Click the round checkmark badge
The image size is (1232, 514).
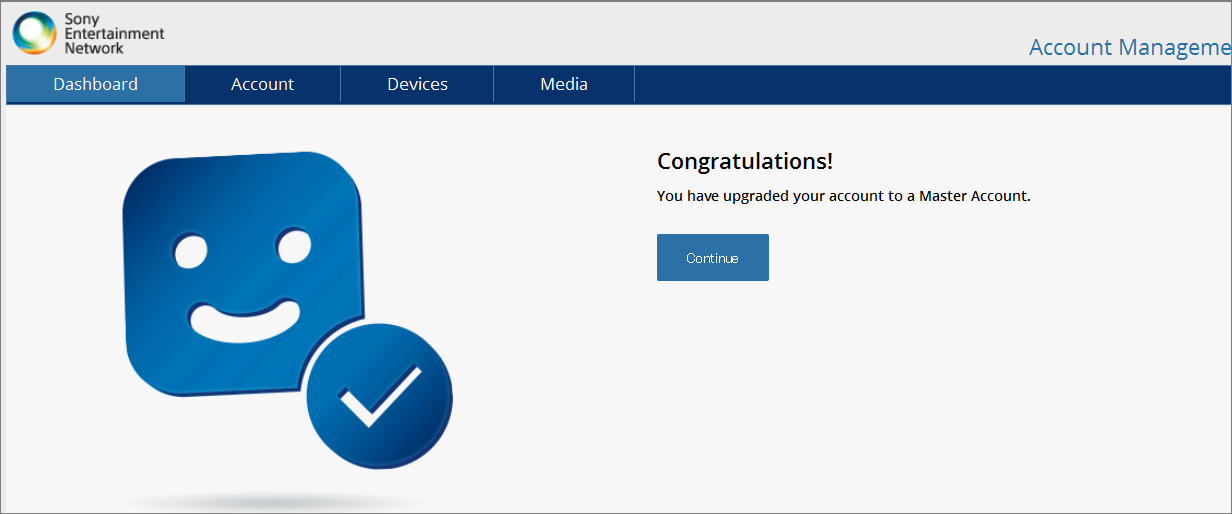click(379, 395)
